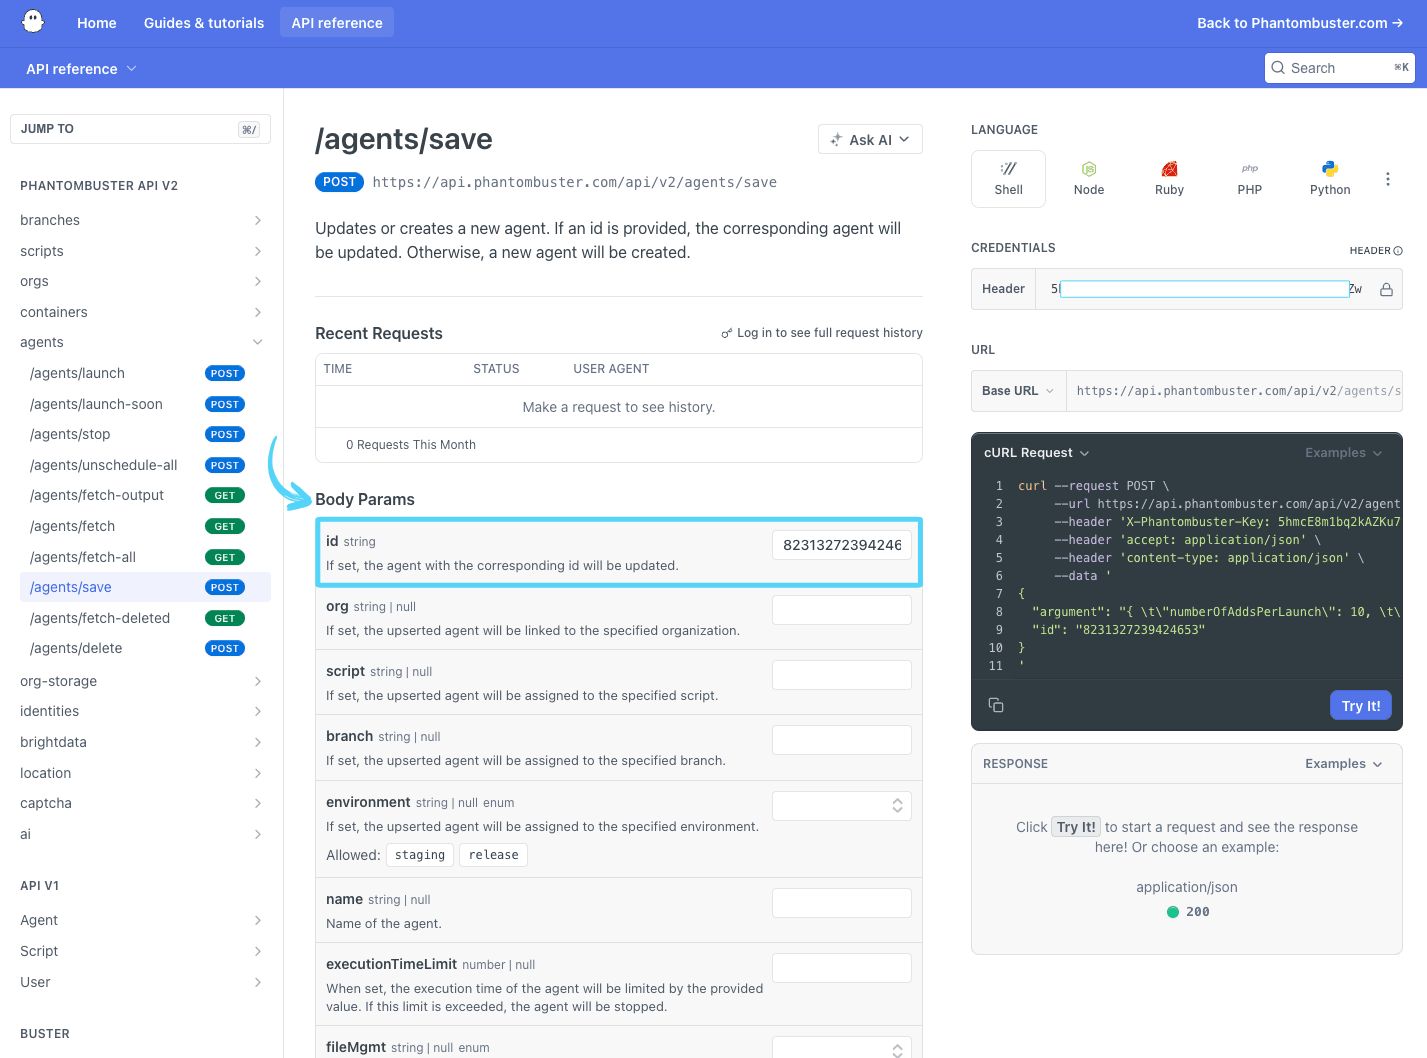Screen dimensions: 1427x1058
Task: Select the Node language icon
Action: [1089, 179]
